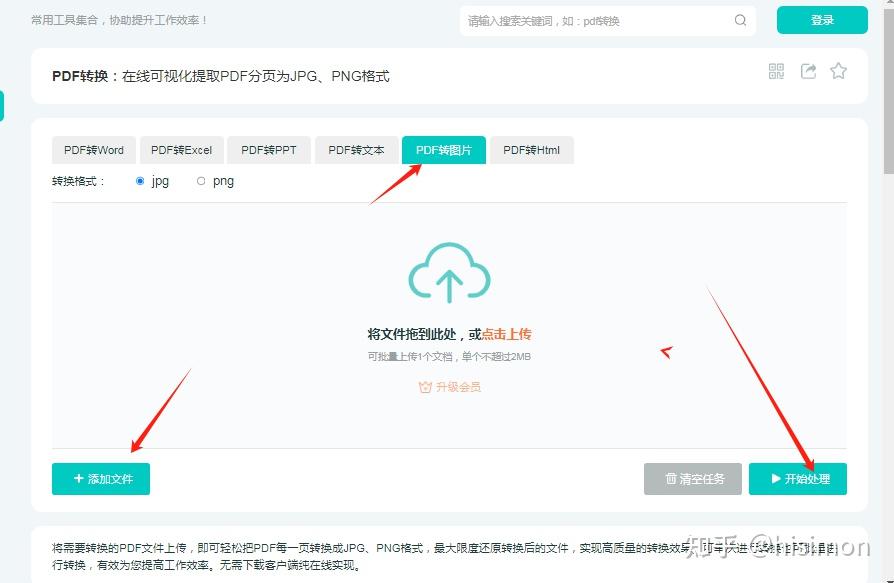894x583 pixels.
Task: Click the 清空任务 clear tasks button
Action: 693,479
